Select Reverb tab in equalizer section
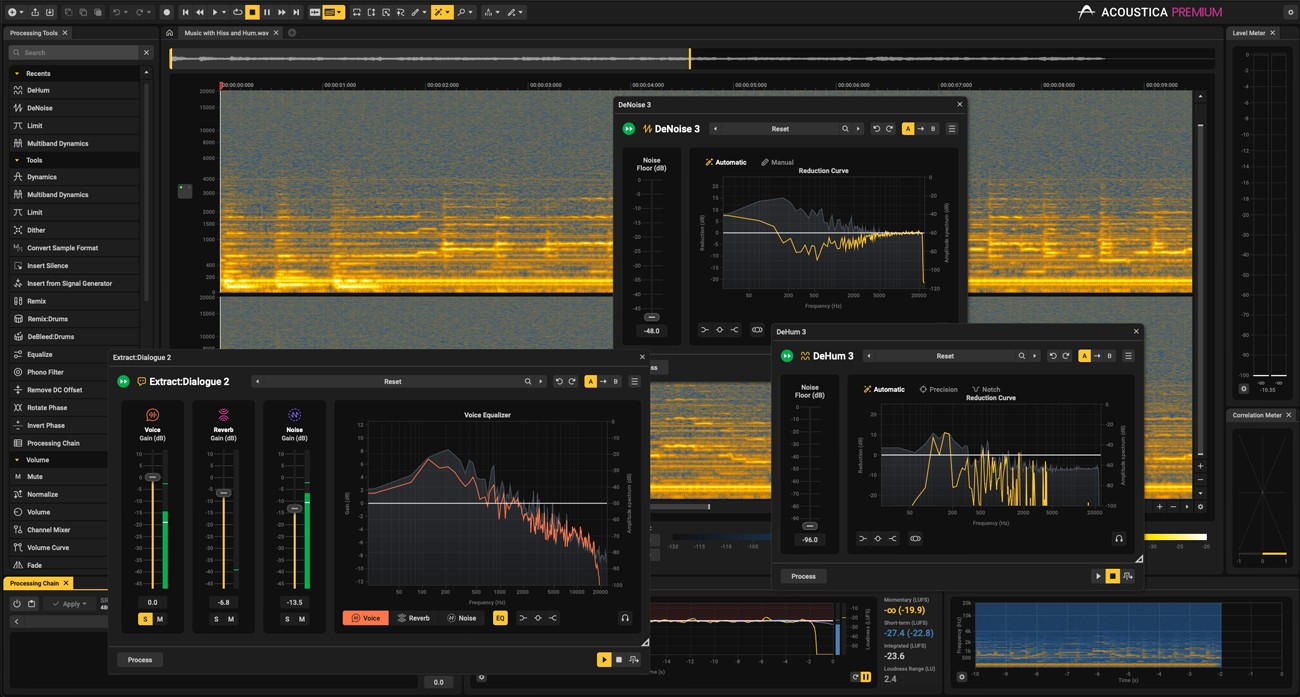Viewport: 1300px width, 697px height. point(413,618)
